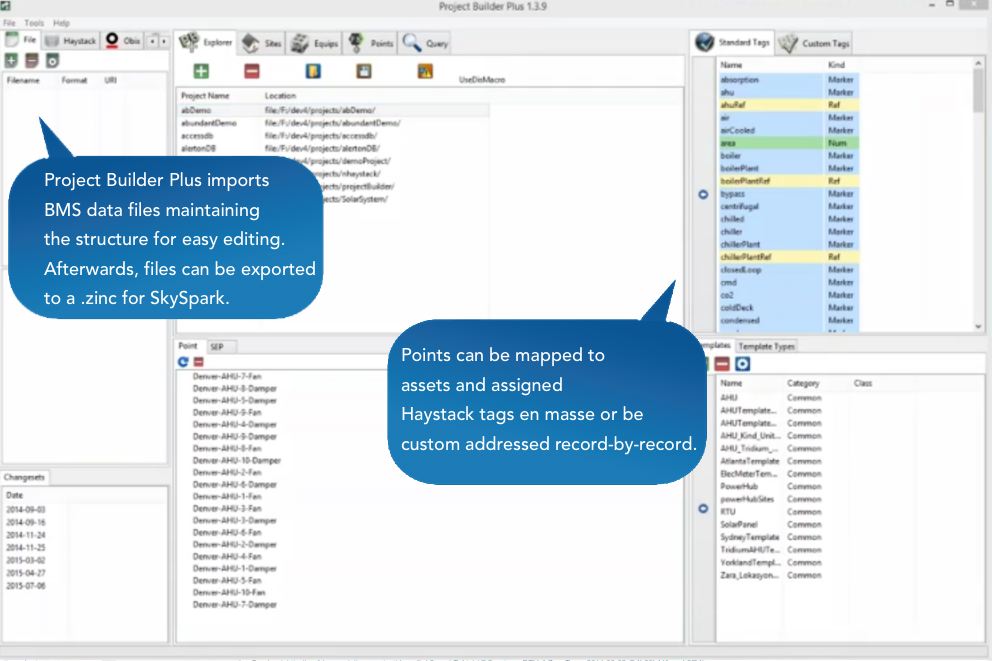Select the 2015-07-06 changeset
The image size is (992, 661).
(x=26, y=586)
